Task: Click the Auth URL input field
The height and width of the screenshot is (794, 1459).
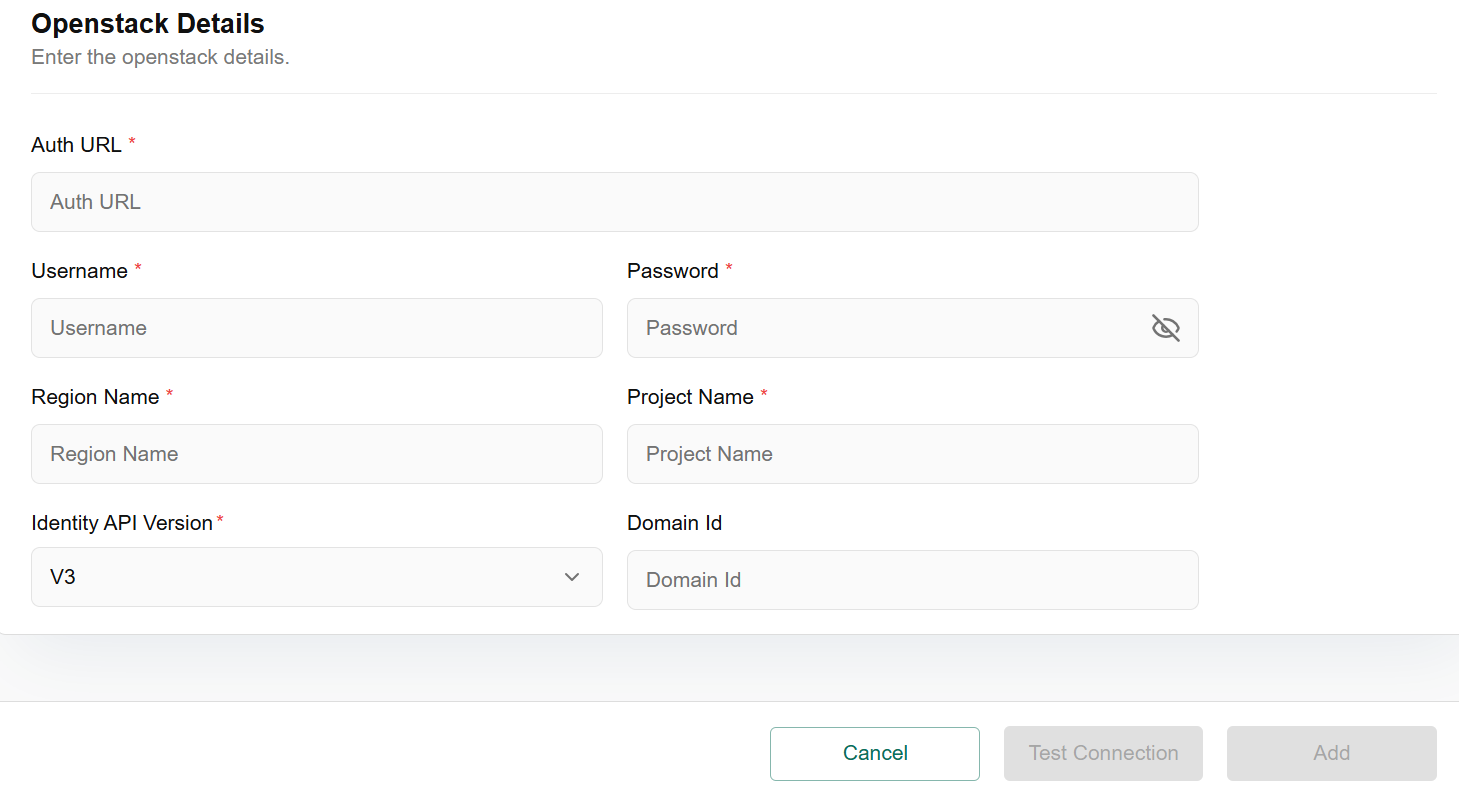Action: point(614,202)
